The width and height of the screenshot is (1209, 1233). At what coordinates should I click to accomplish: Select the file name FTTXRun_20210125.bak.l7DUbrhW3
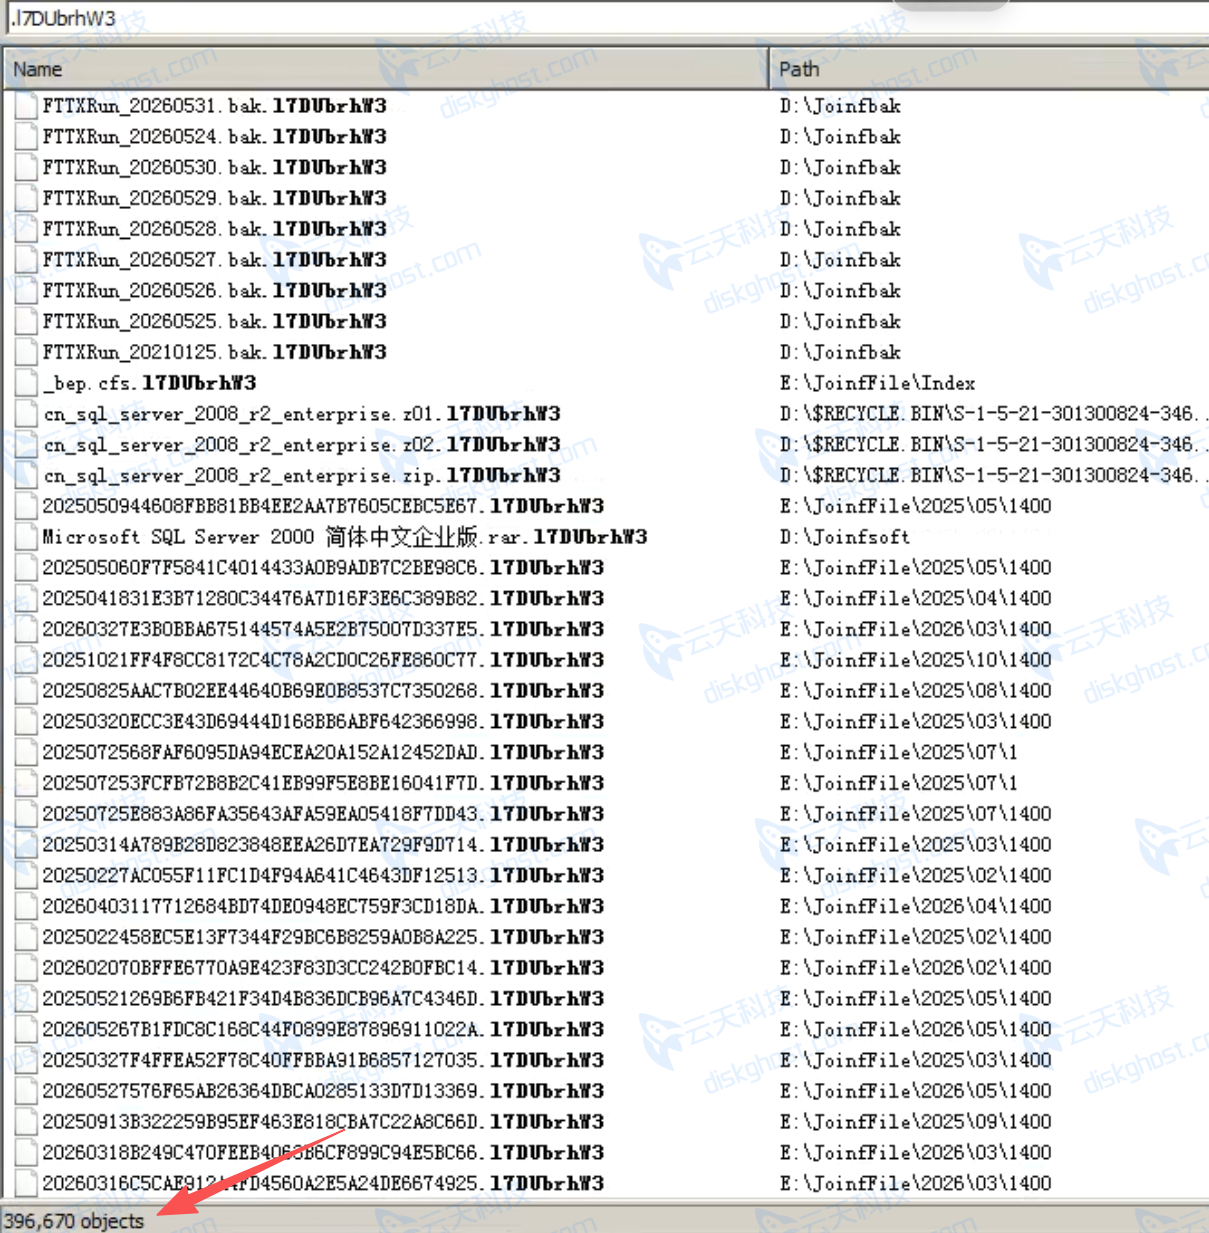214,353
